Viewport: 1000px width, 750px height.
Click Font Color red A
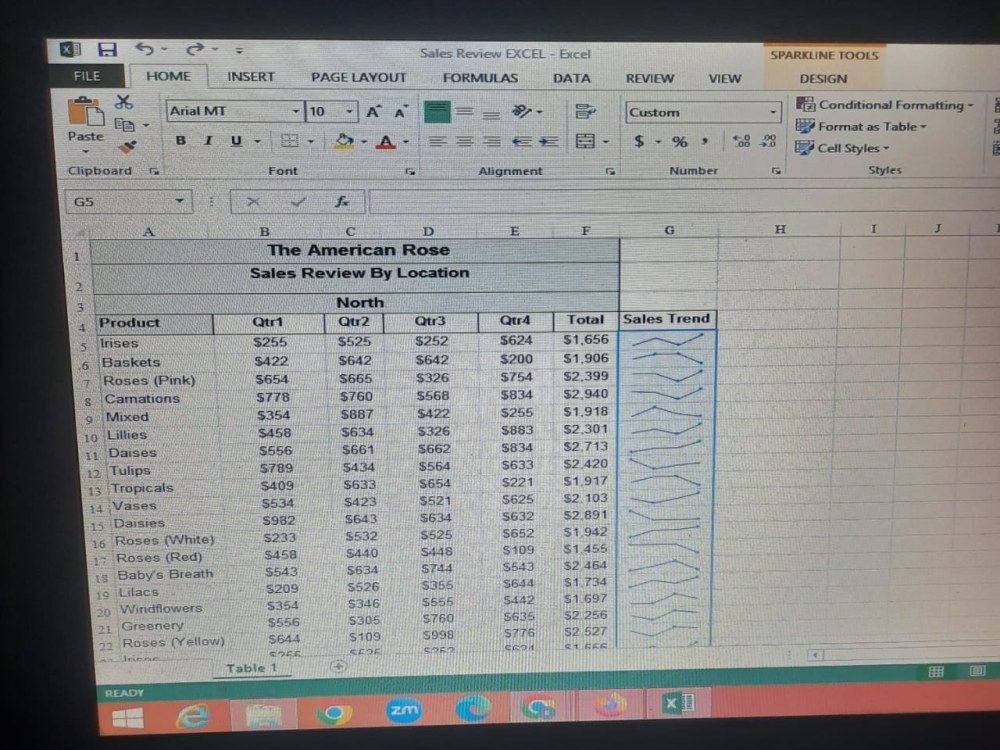click(x=386, y=142)
